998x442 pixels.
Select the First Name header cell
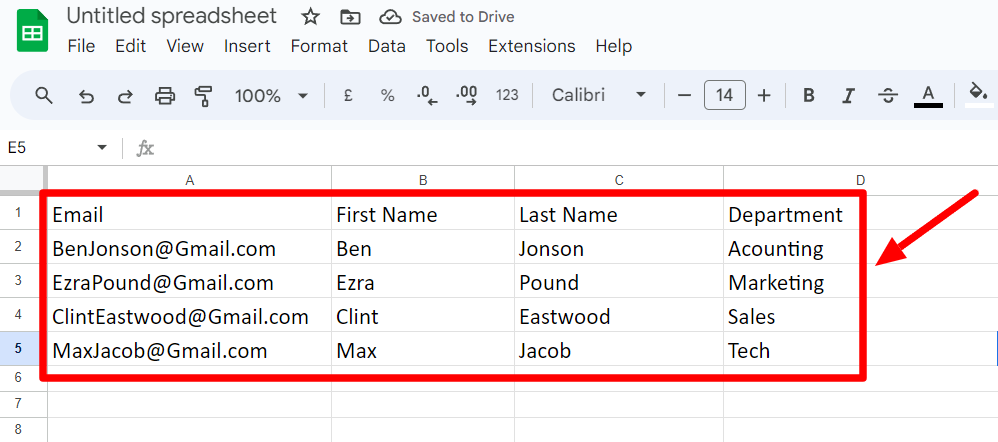pos(423,213)
